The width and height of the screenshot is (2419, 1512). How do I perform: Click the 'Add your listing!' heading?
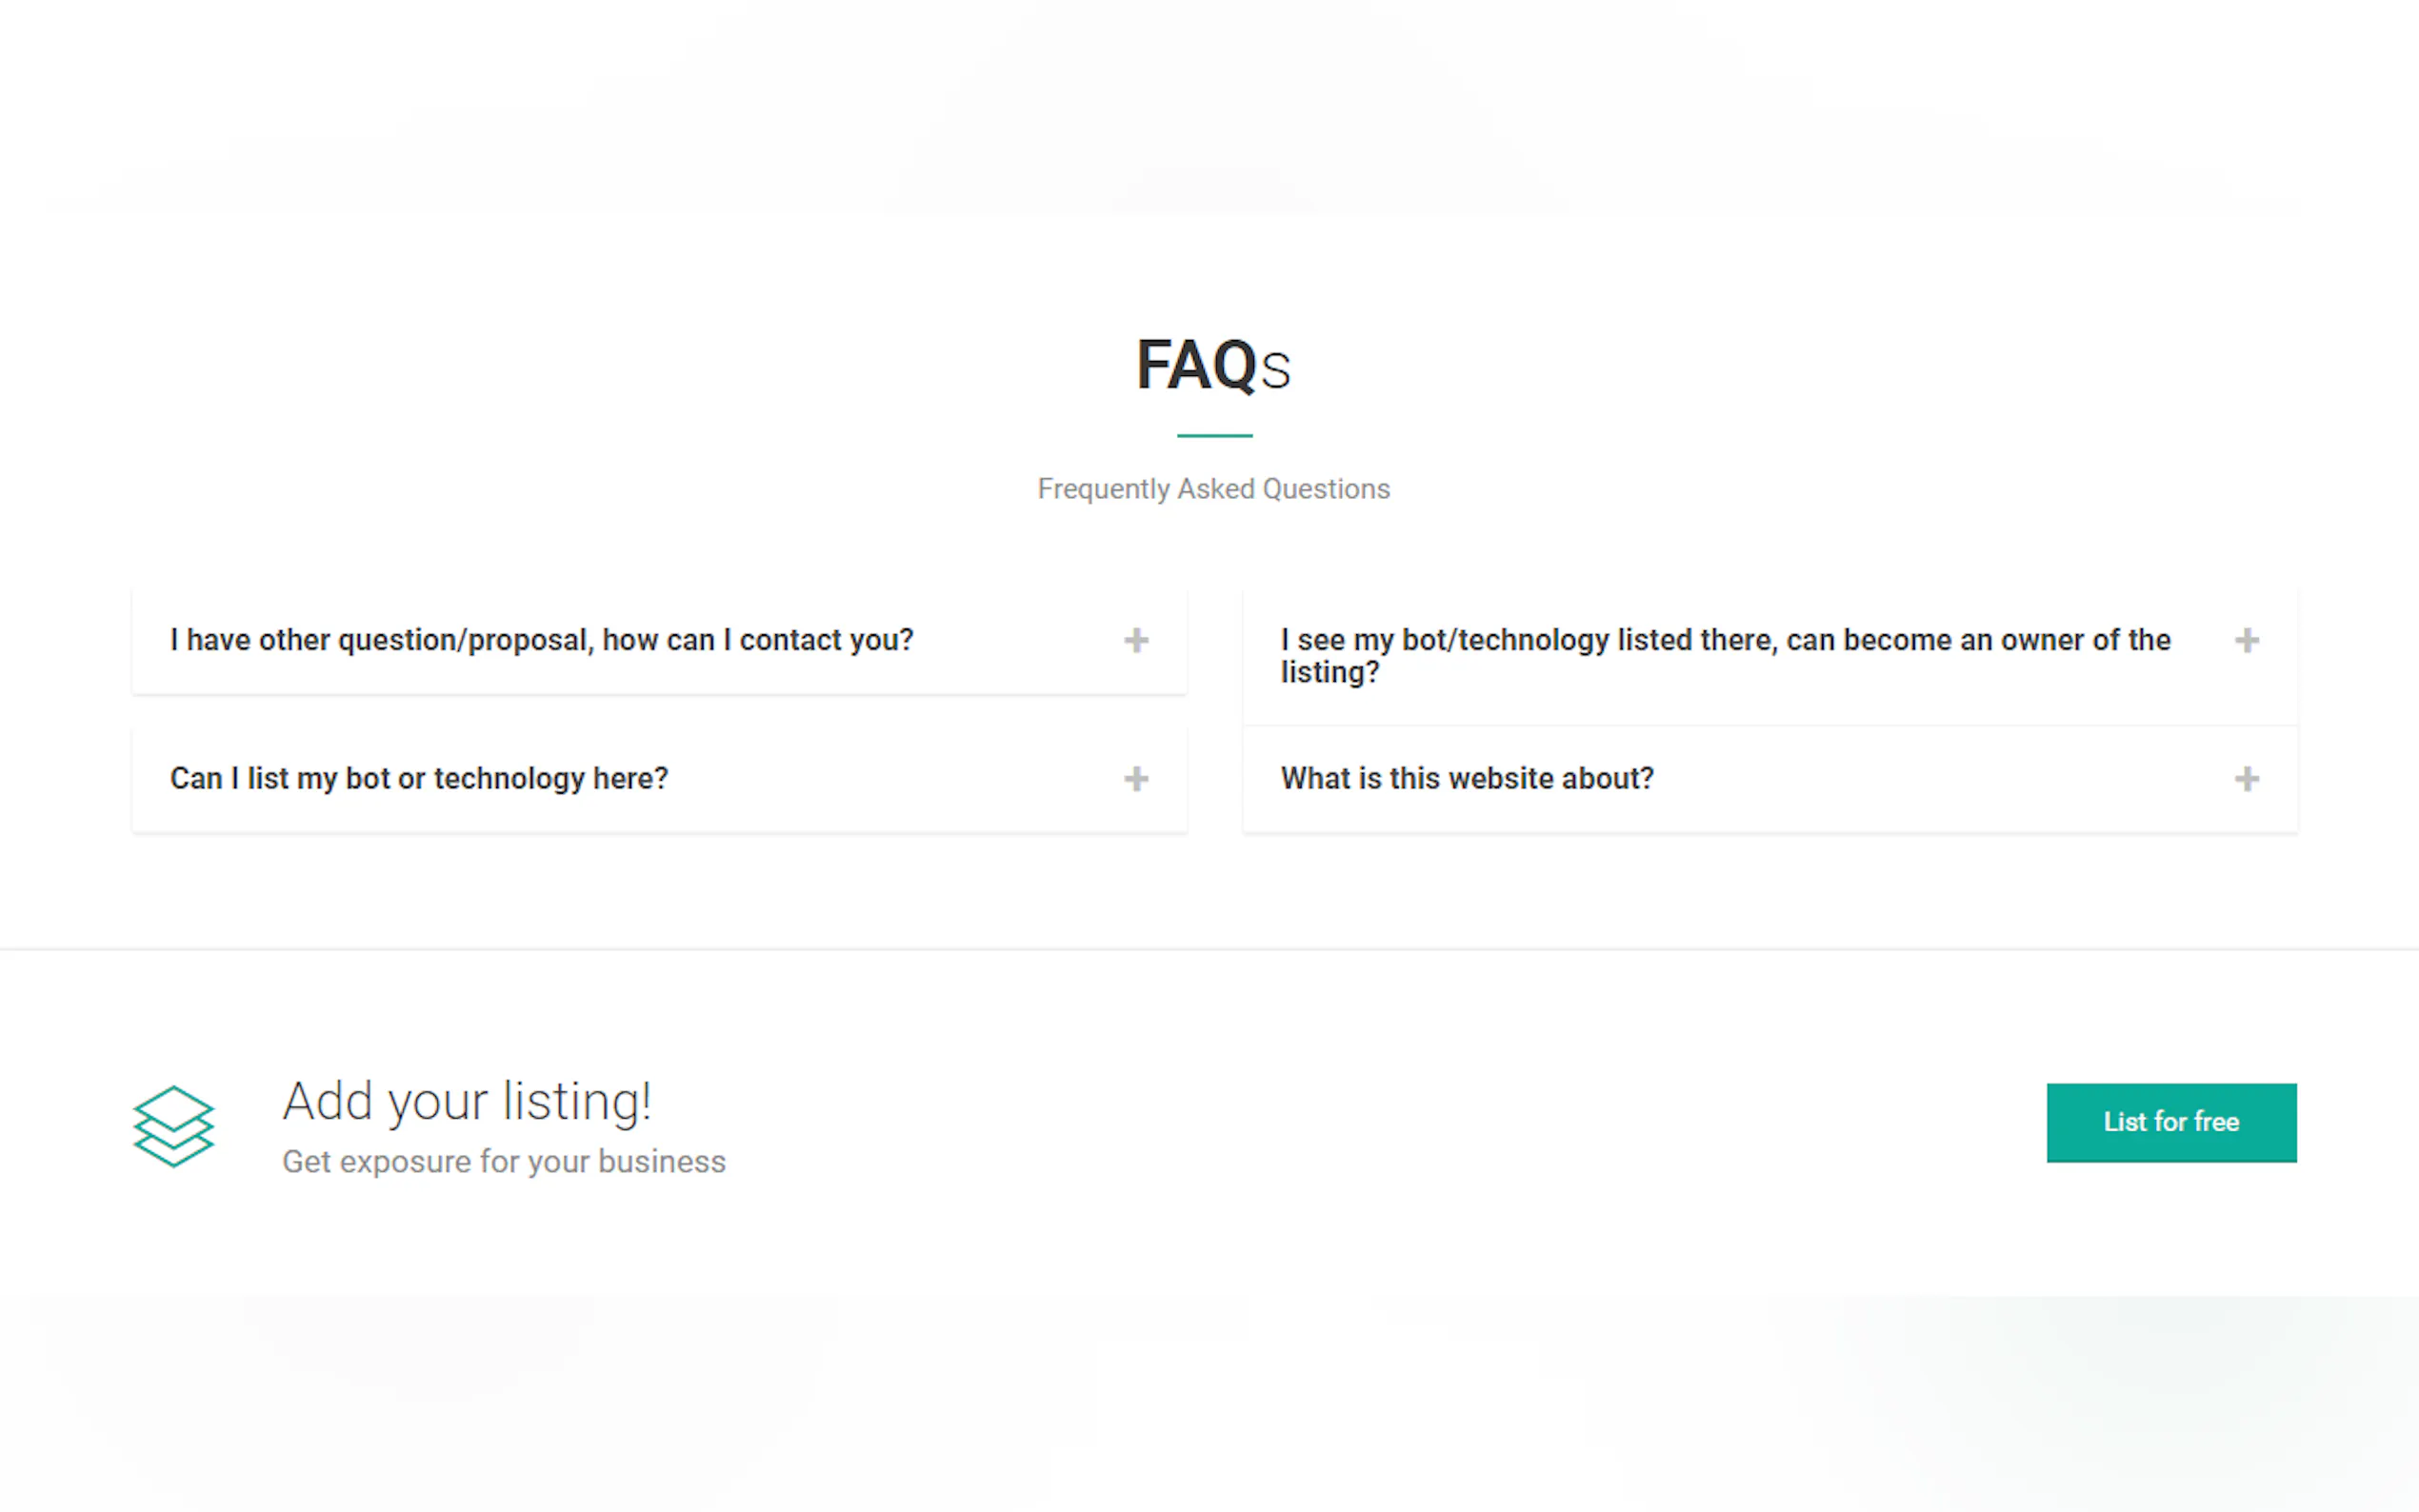[467, 1102]
